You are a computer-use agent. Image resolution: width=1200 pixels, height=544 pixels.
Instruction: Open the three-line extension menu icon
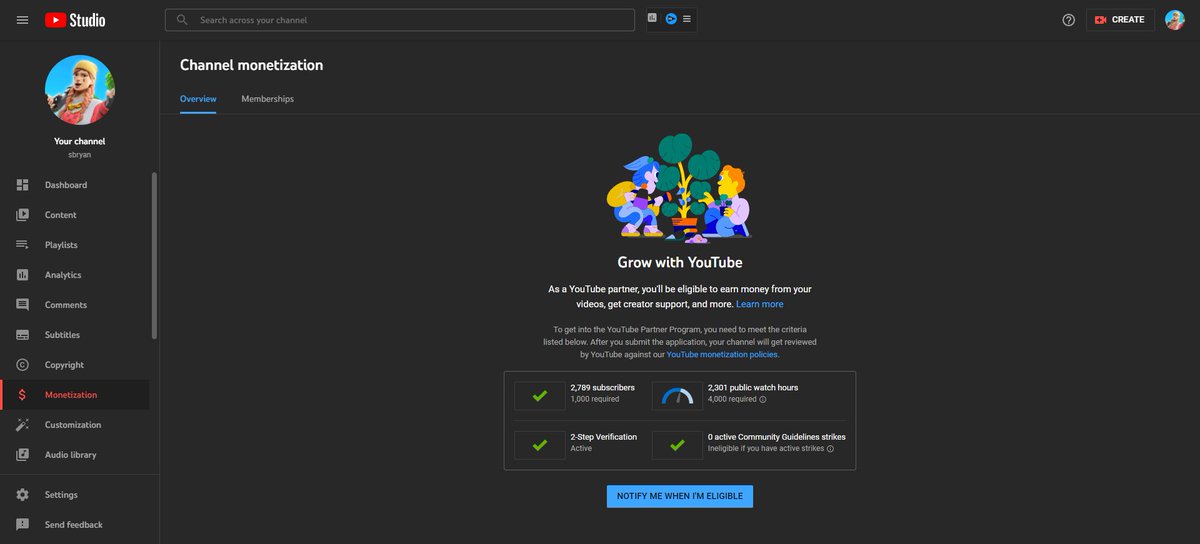tap(687, 19)
